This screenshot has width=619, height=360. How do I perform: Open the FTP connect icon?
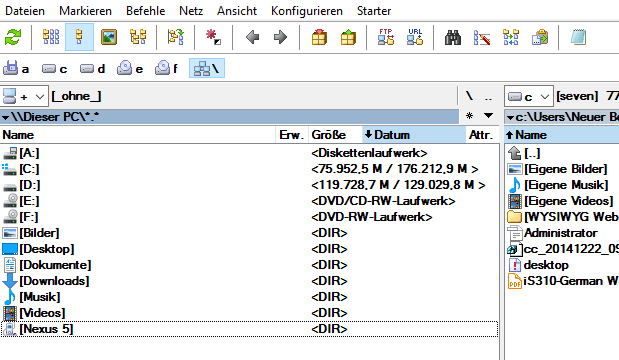point(386,37)
